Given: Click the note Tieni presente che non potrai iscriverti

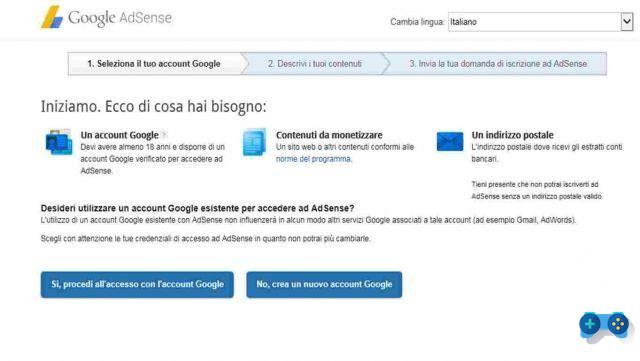Looking at the screenshot, I should [x=537, y=190].
